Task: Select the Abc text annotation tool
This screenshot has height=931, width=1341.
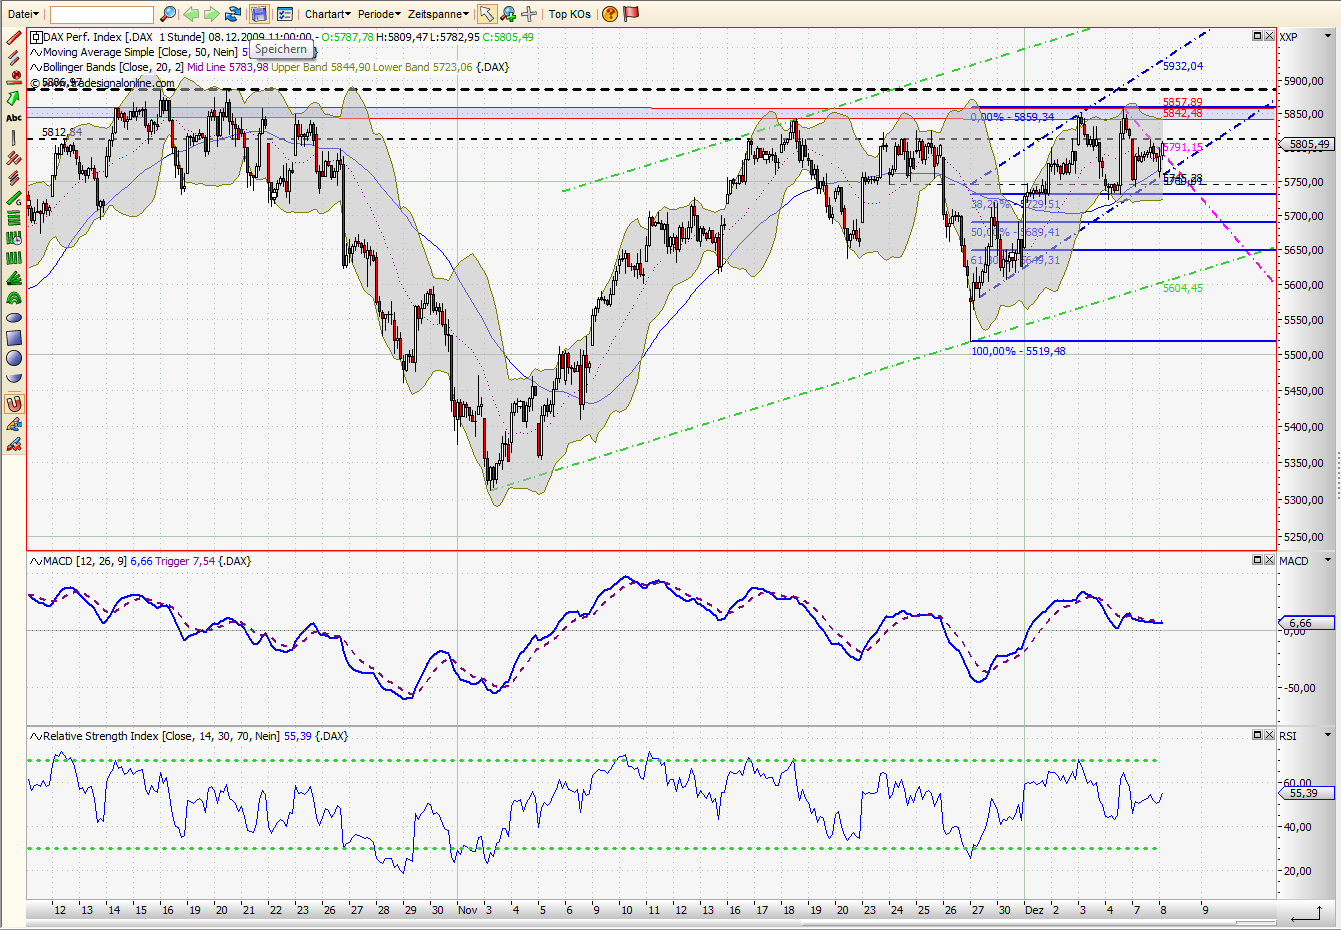Action: pyautogui.click(x=13, y=117)
